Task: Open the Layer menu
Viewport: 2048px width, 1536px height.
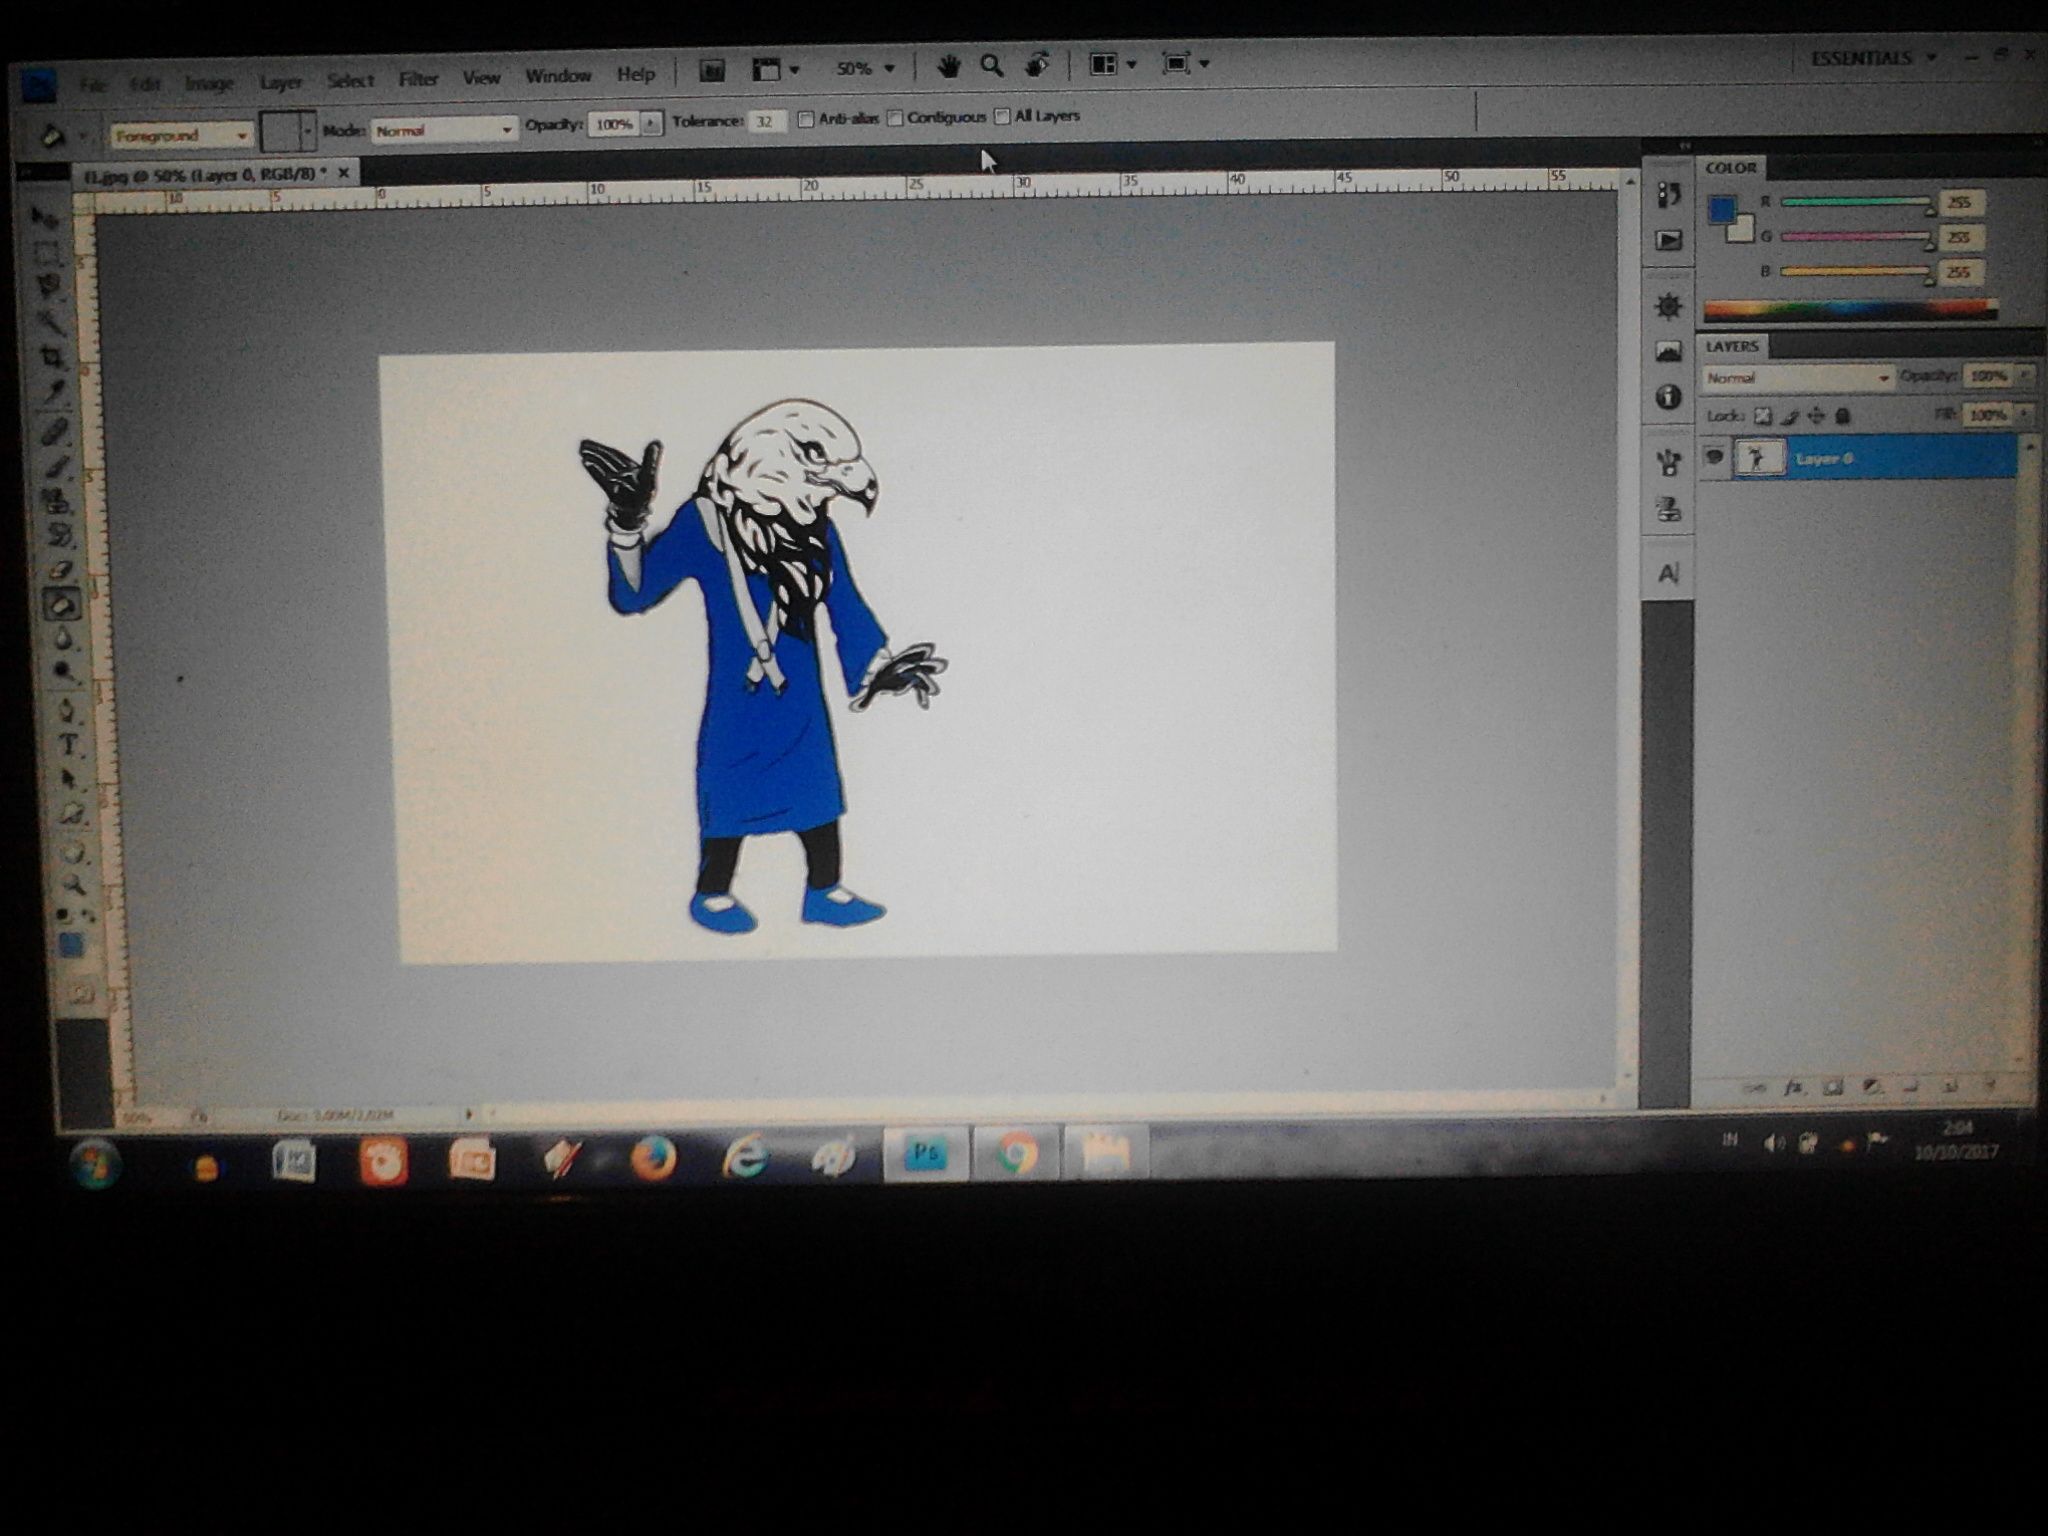Action: 281,83
